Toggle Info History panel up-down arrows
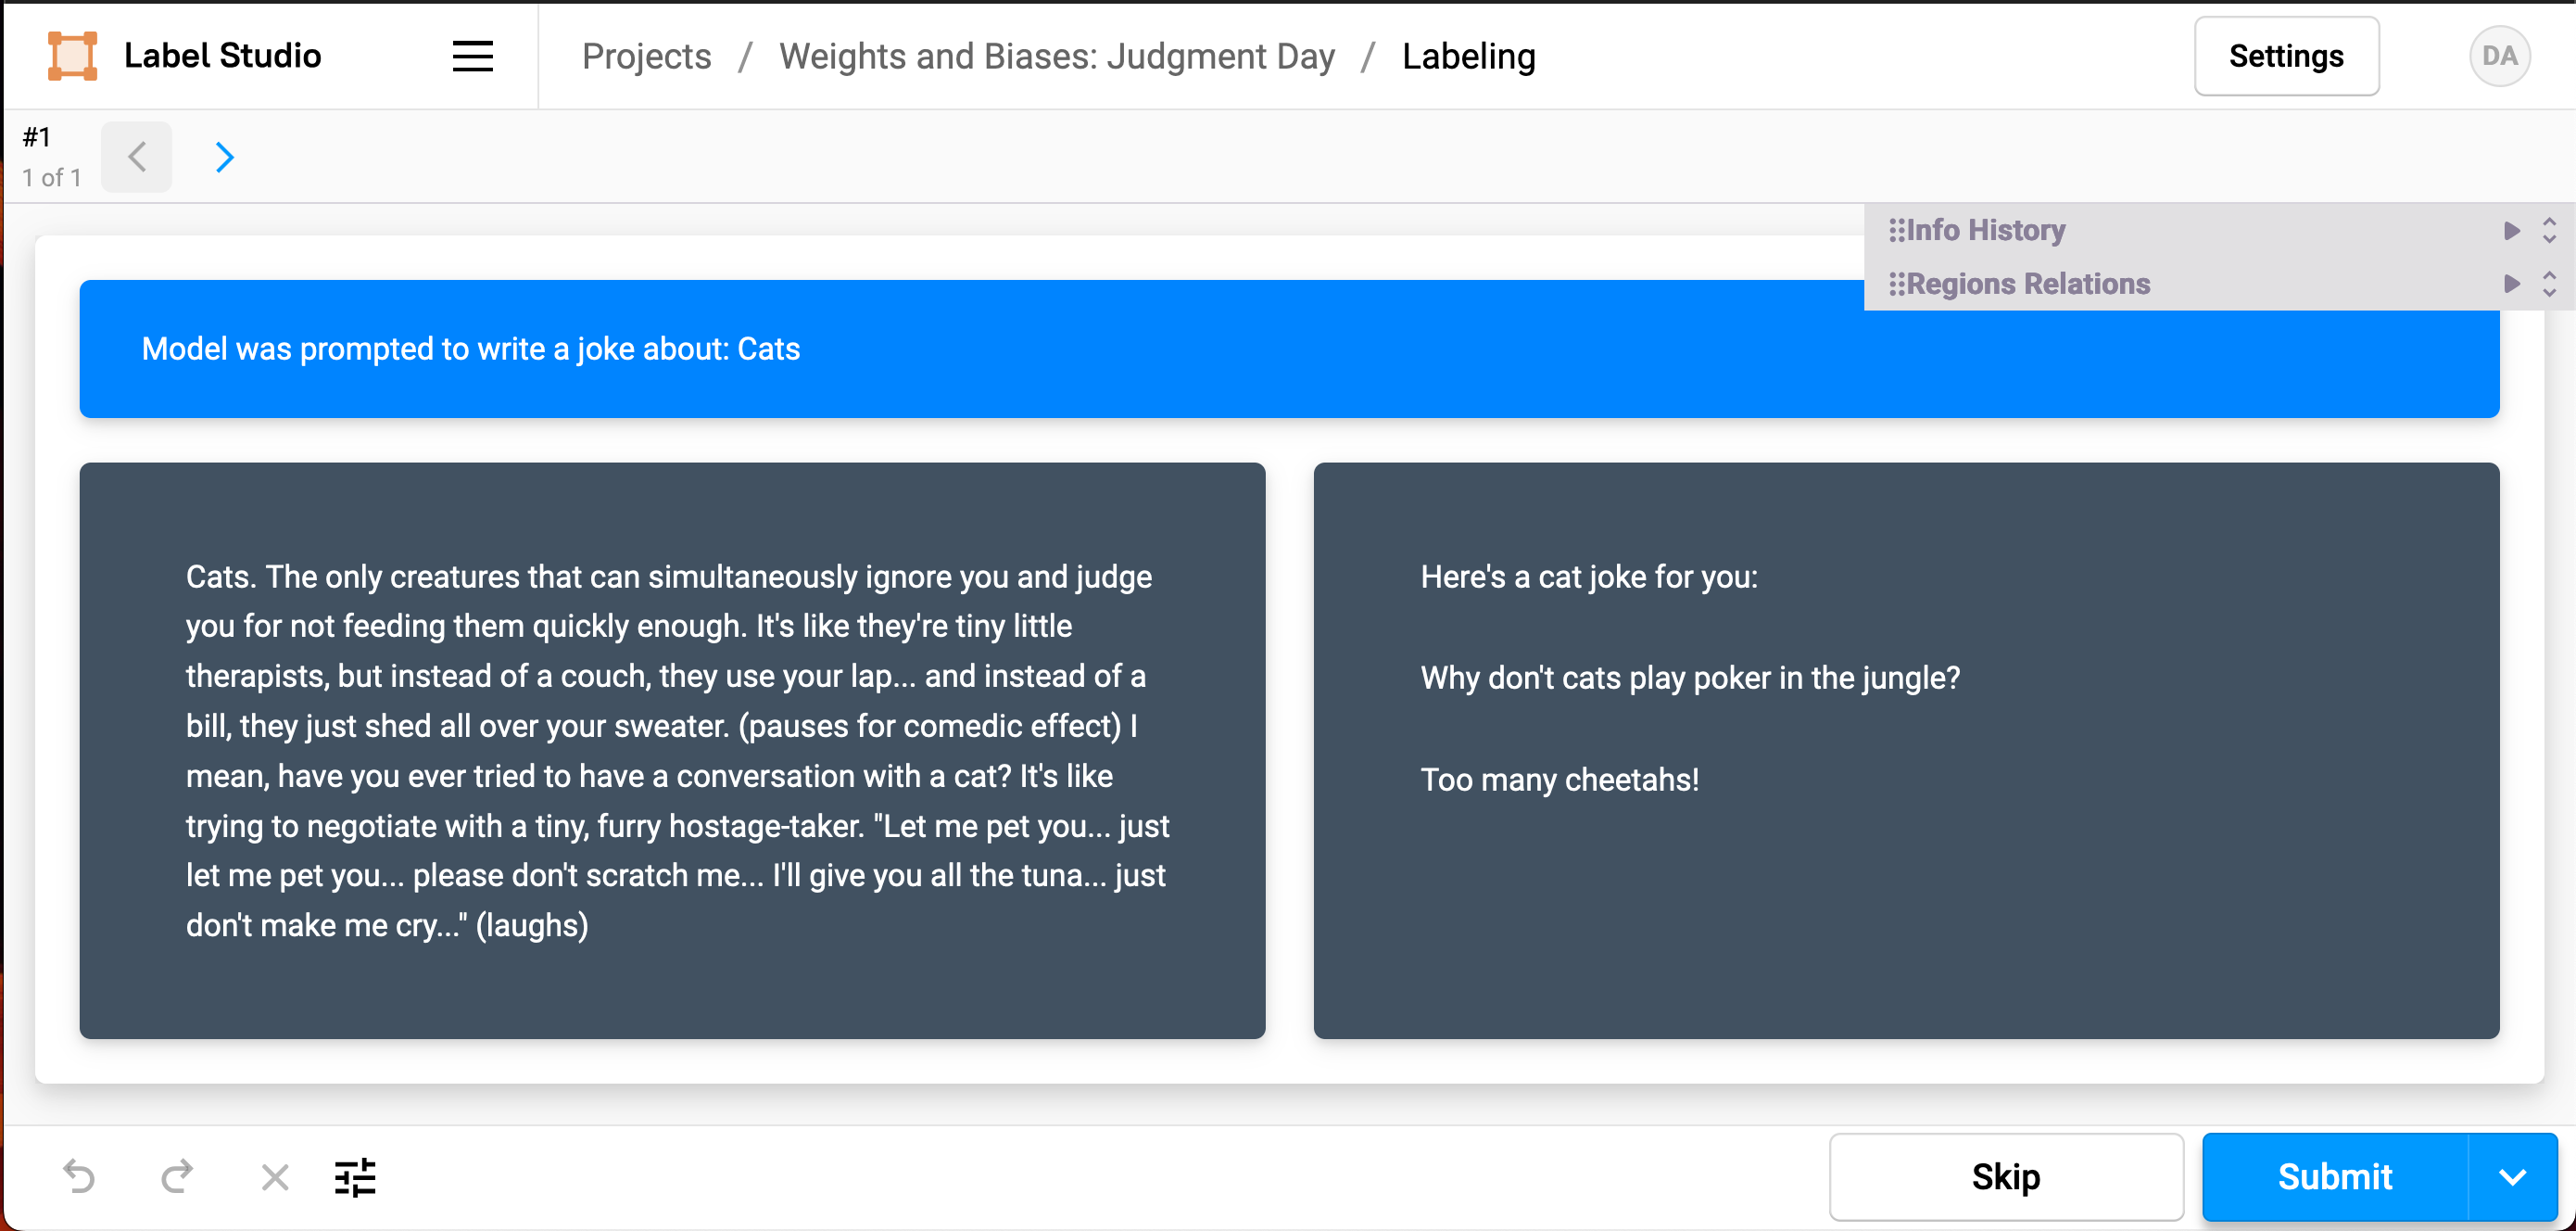This screenshot has width=2576, height=1231. [2549, 230]
